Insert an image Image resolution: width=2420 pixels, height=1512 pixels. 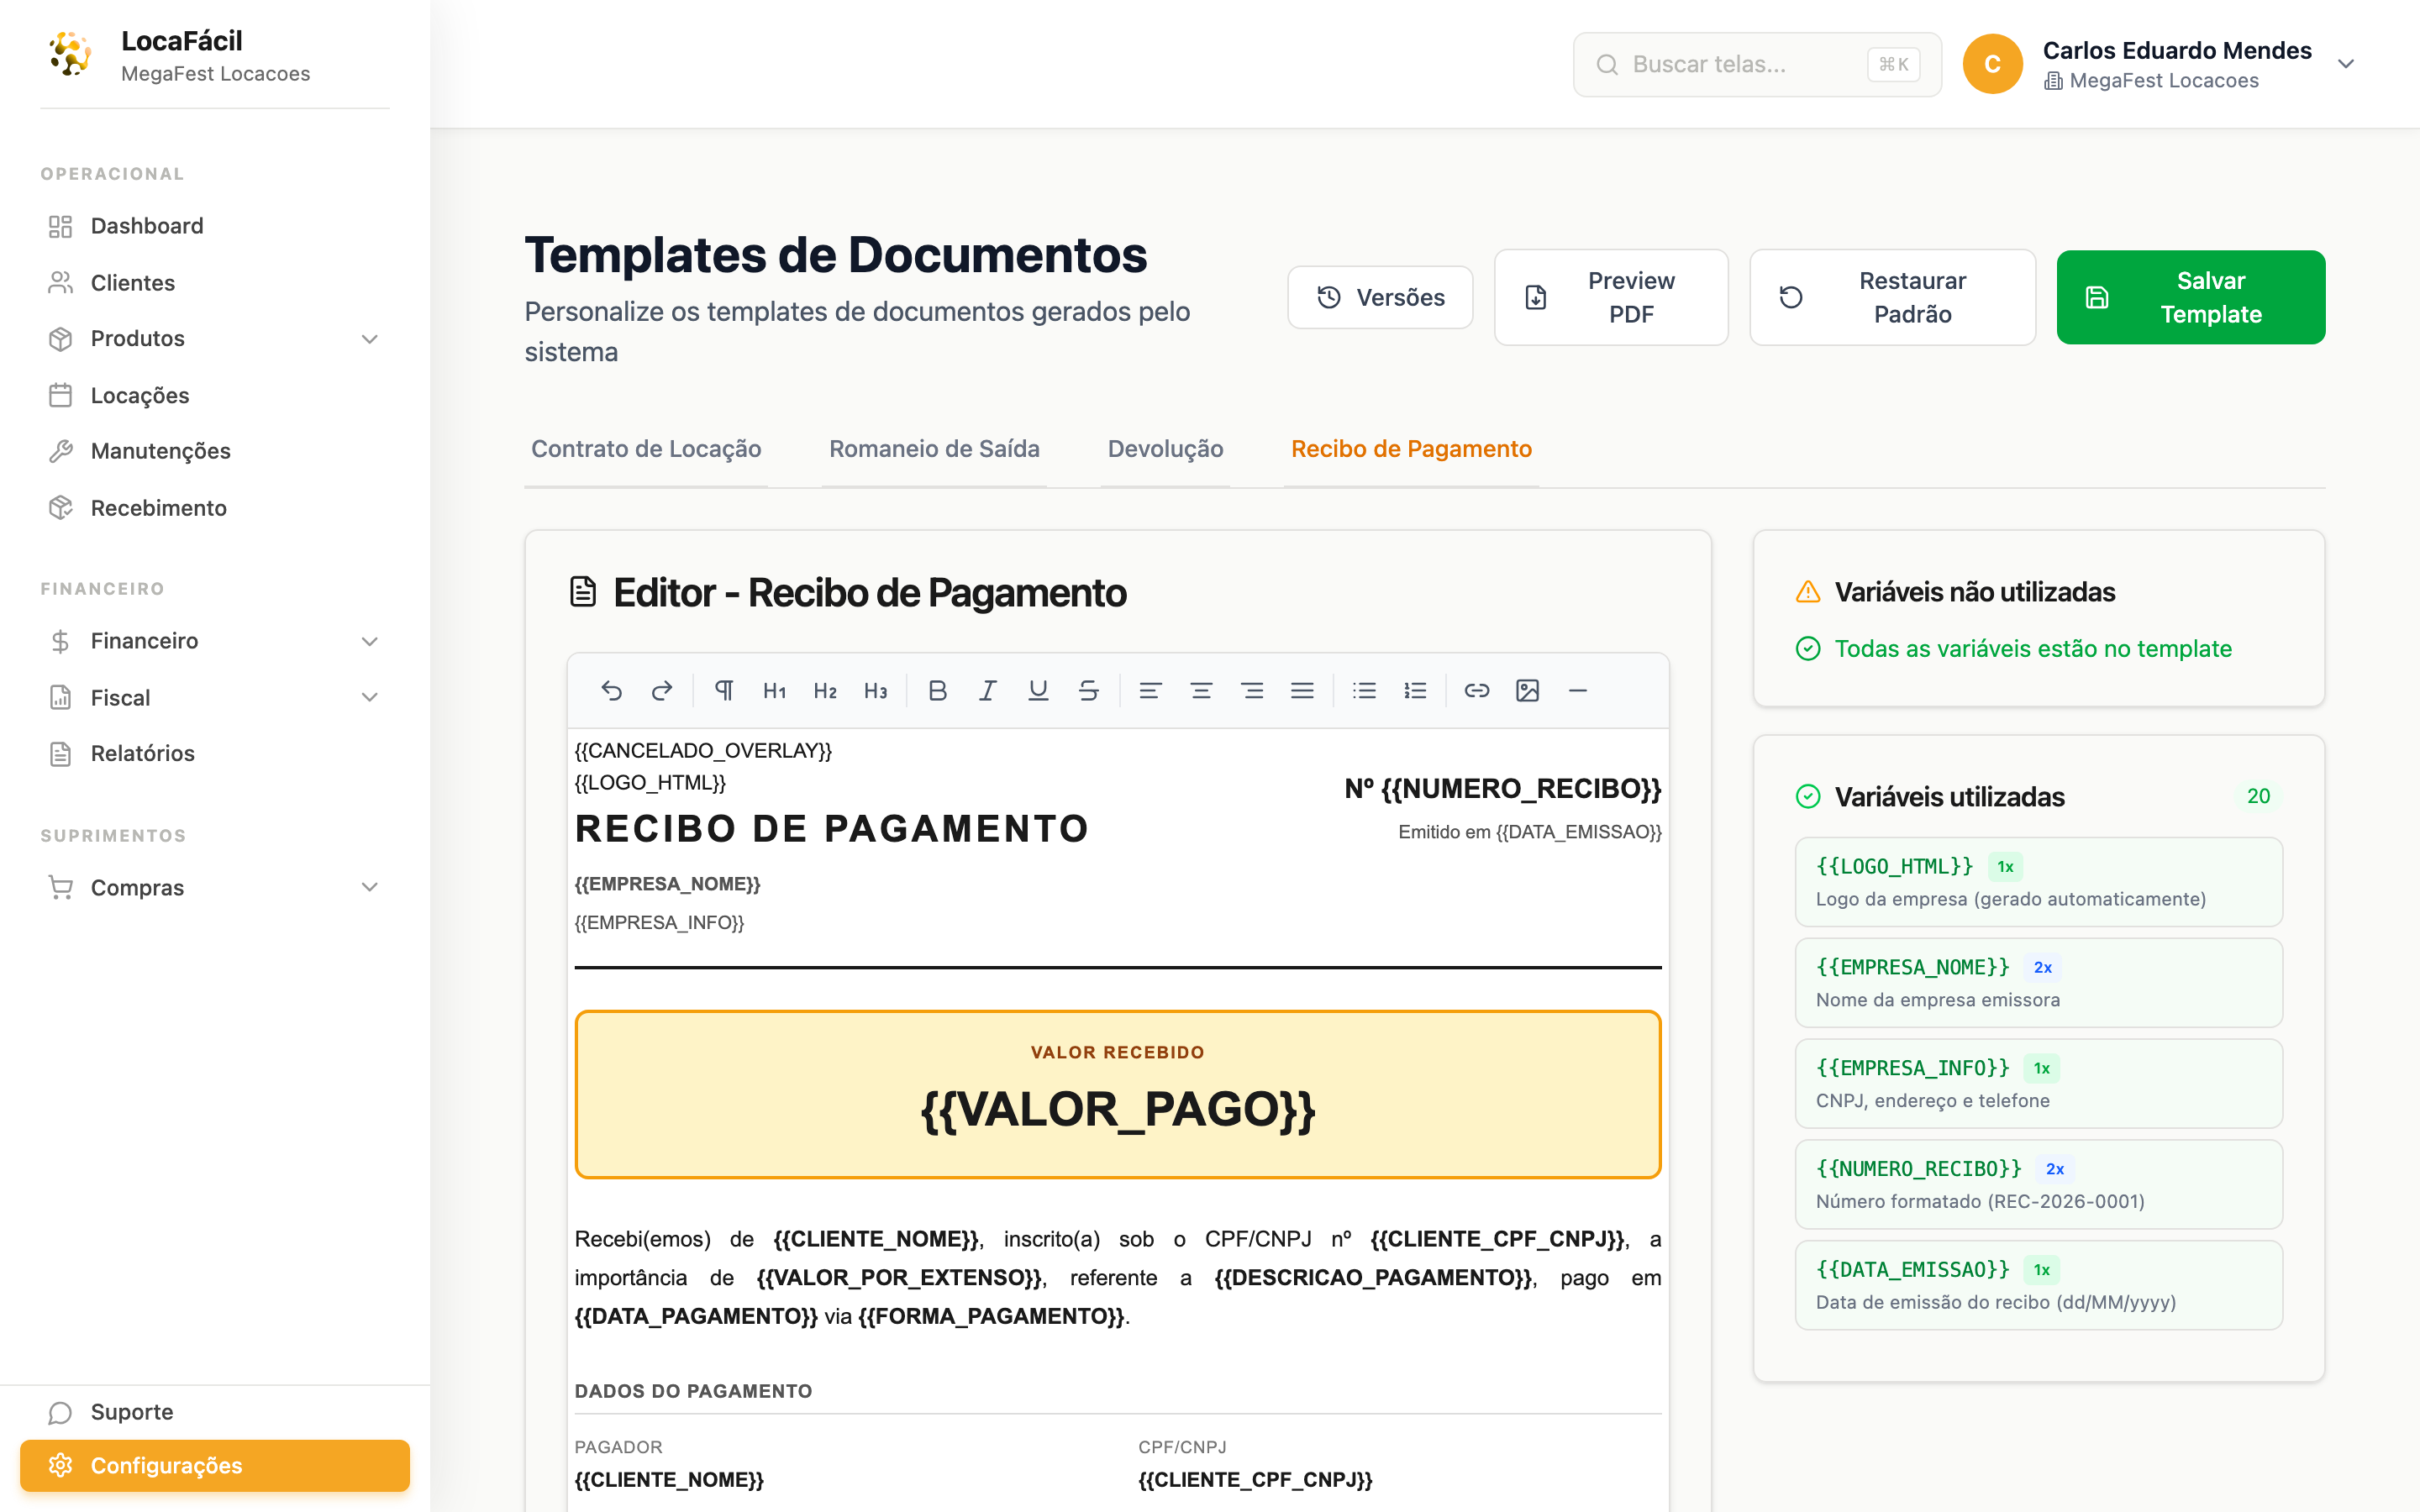point(1527,690)
